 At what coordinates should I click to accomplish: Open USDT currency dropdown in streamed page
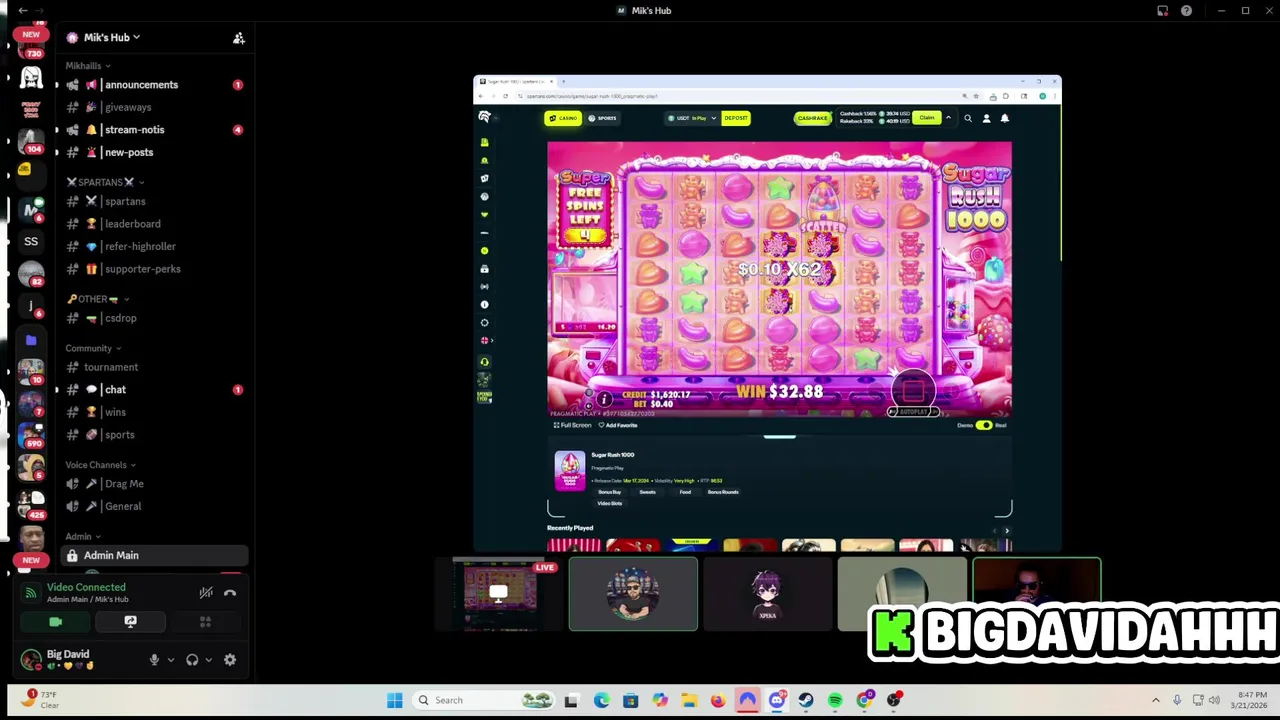[x=692, y=118]
